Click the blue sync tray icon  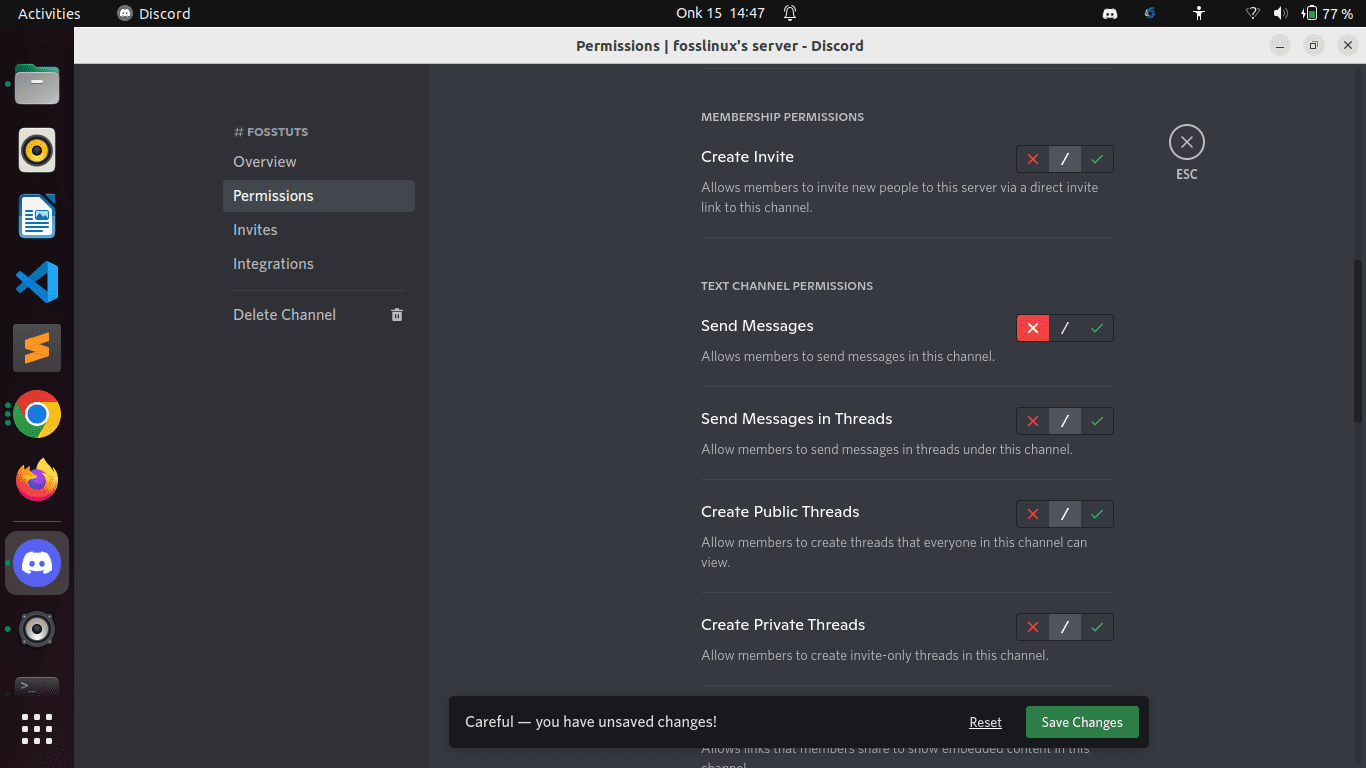tap(1150, 13)
